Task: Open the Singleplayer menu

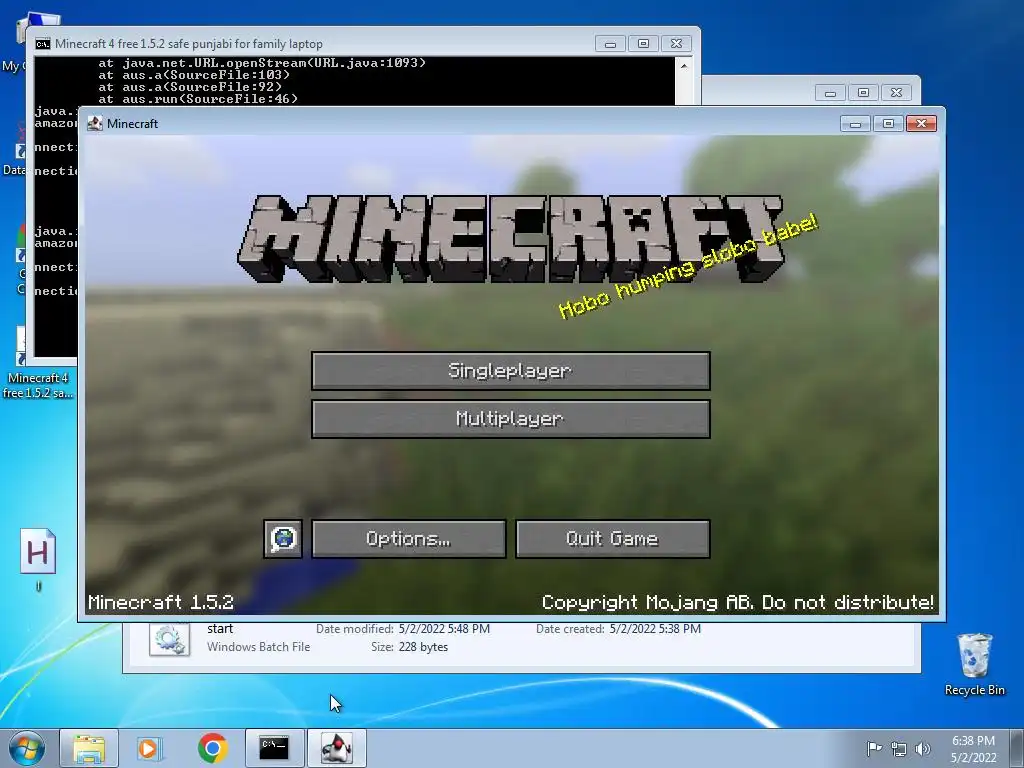Action: pyautogui.click(x=511, y=370)
